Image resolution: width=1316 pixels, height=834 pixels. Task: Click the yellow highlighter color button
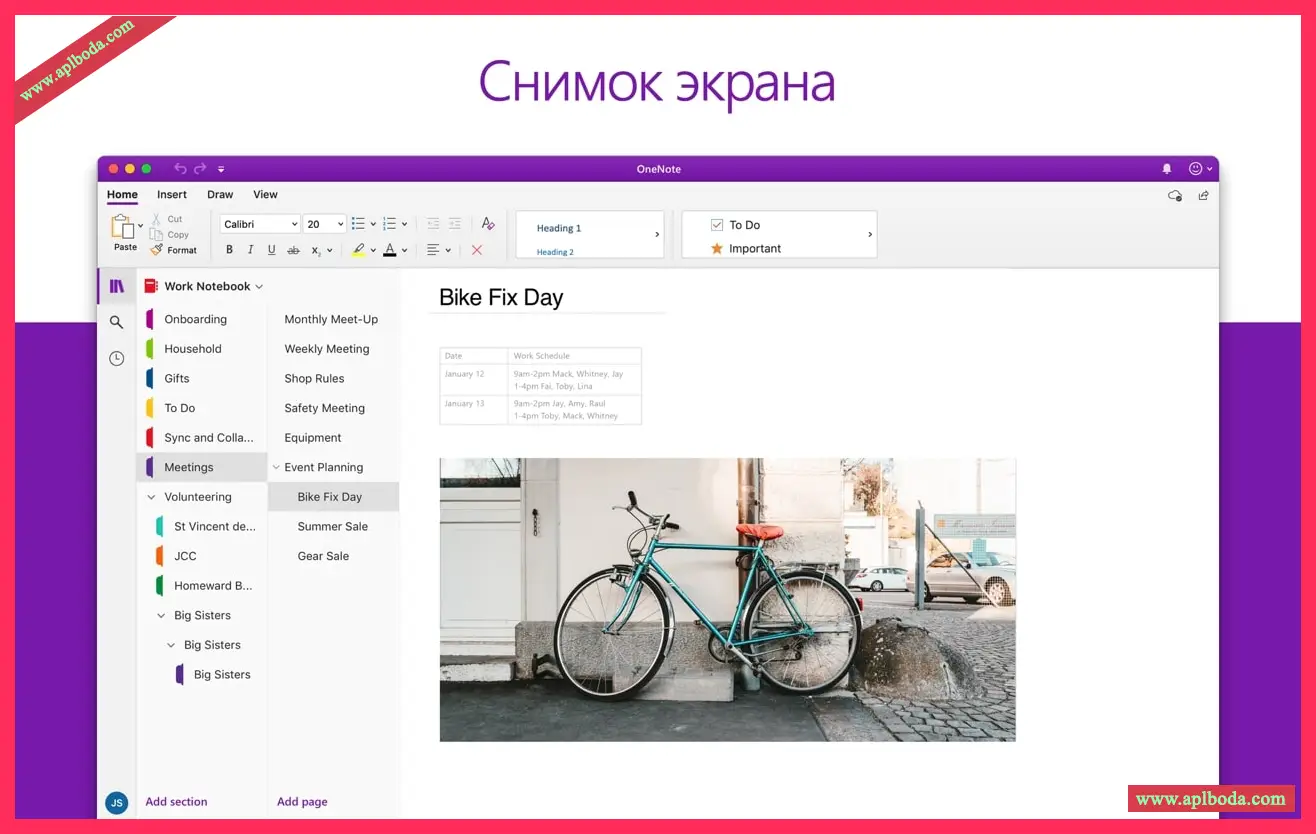coord(358,250)
